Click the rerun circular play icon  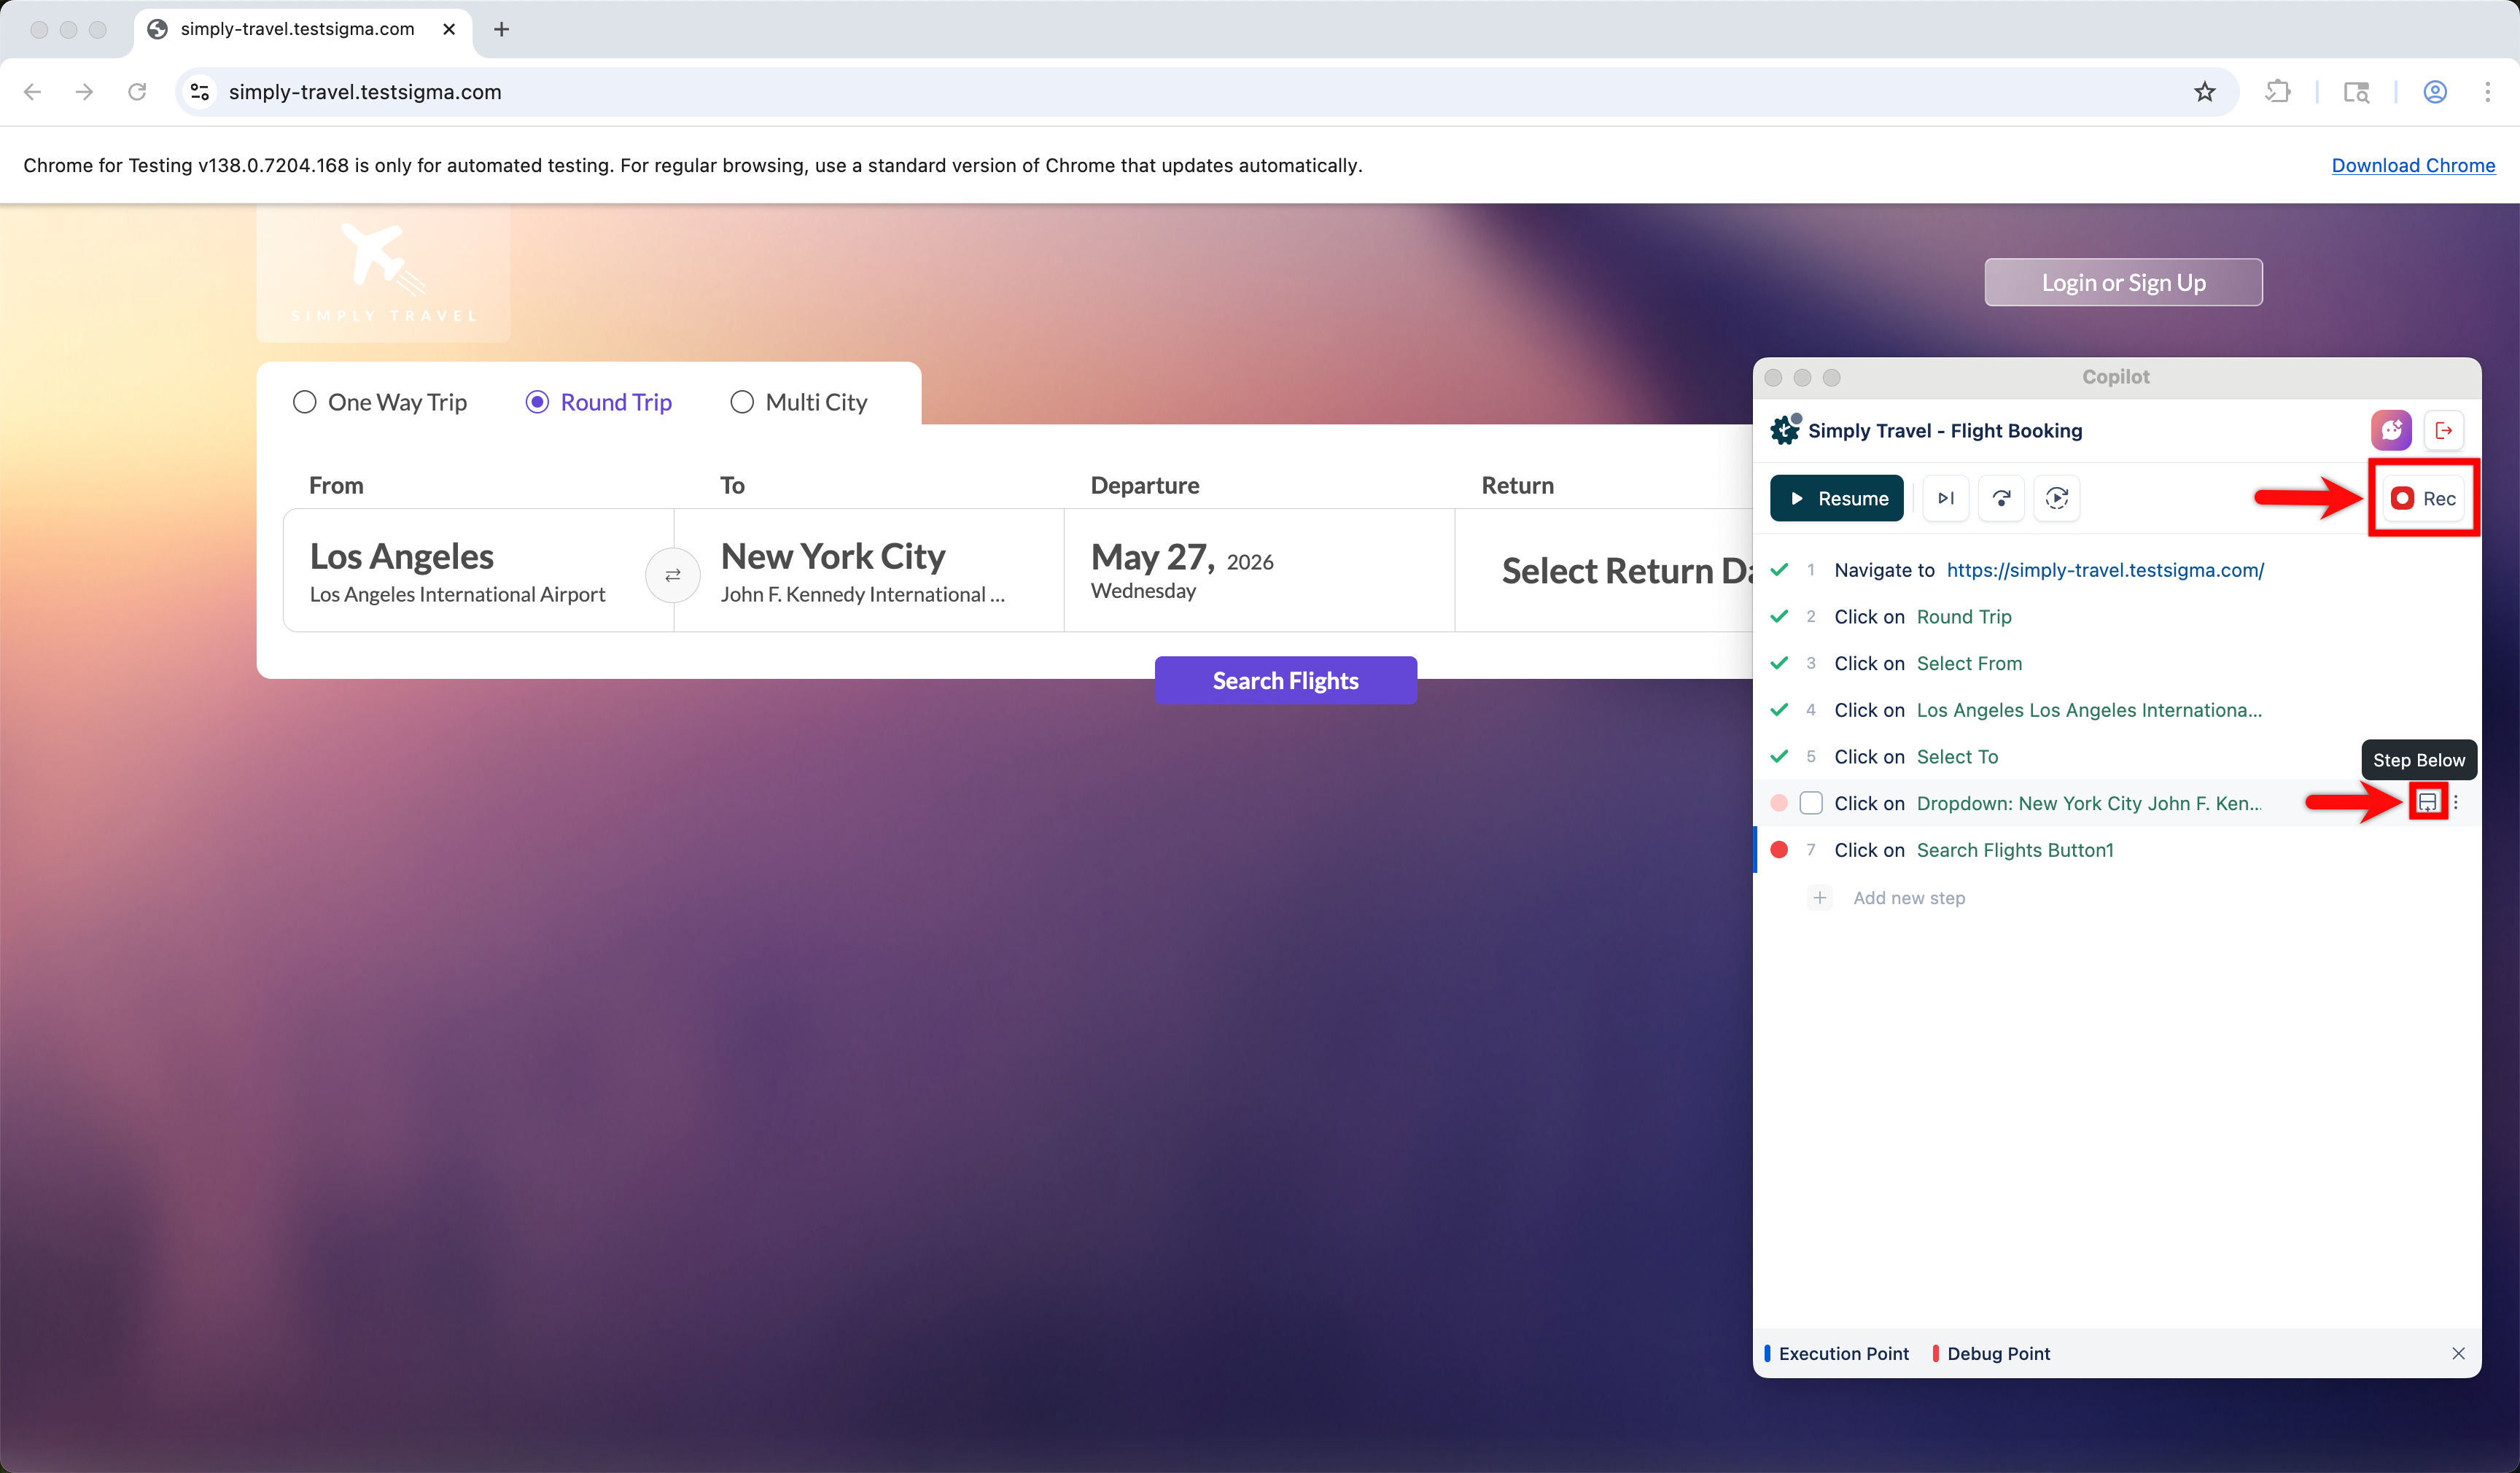(x=2057, y=498)
